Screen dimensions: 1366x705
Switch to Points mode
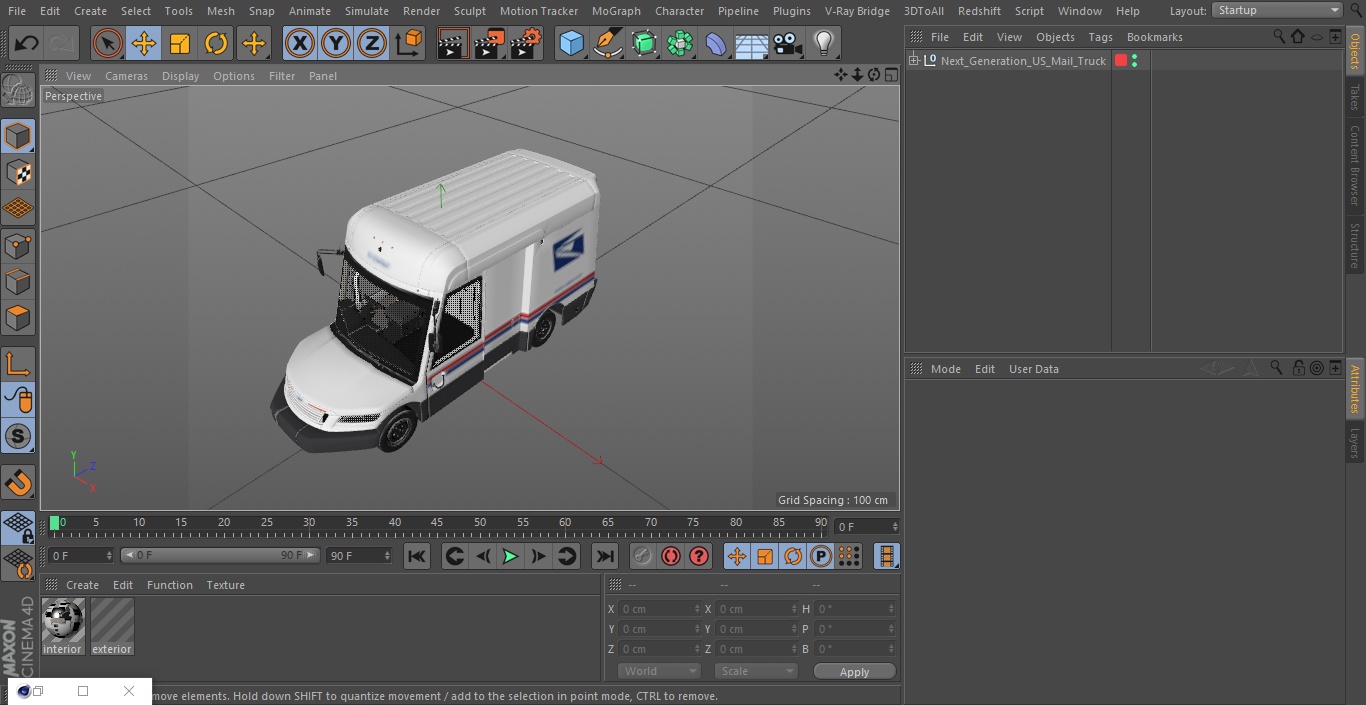(x=18, y=246)
